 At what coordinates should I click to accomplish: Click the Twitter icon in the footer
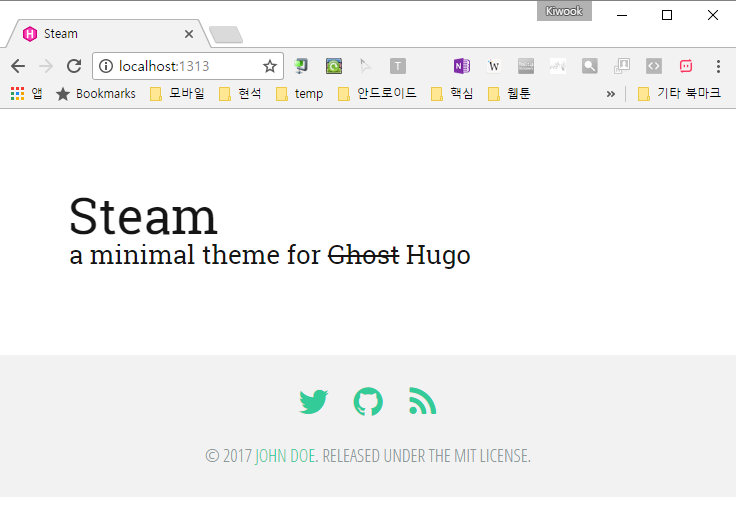tap(314, 401)
